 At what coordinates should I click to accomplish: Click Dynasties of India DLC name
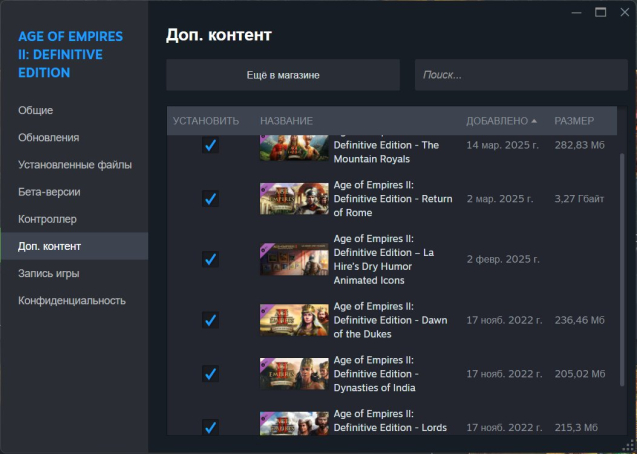[x=376, y=374]
